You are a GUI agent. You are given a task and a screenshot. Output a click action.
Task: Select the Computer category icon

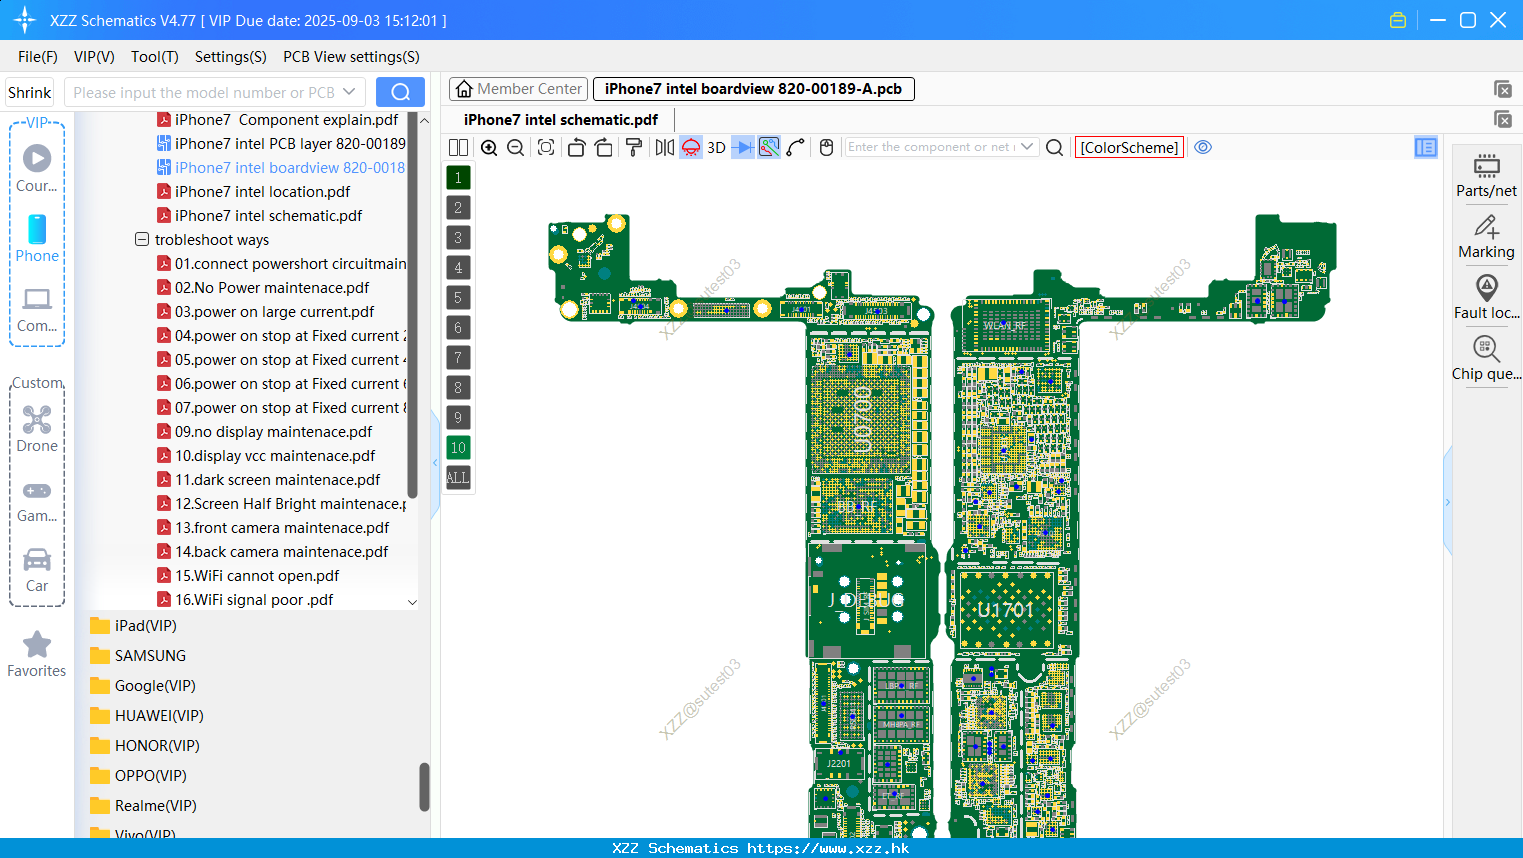pyautogui.click(x=37, y=309)
